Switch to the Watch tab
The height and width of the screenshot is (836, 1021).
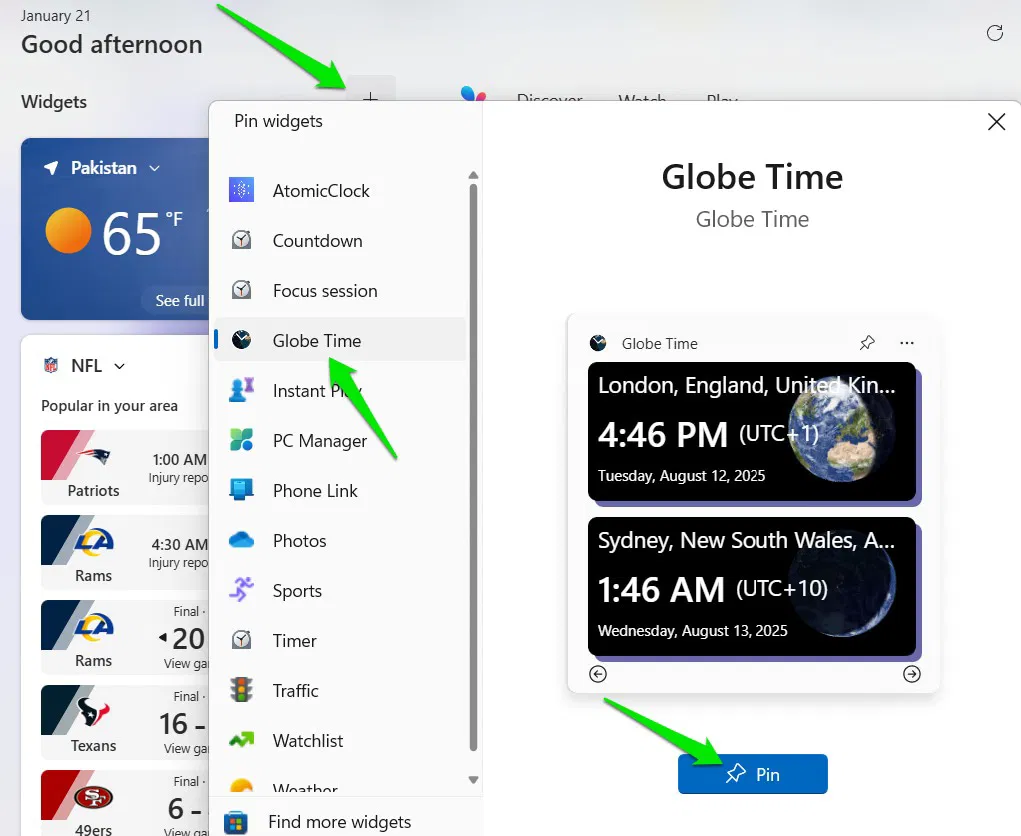point(642,100)
